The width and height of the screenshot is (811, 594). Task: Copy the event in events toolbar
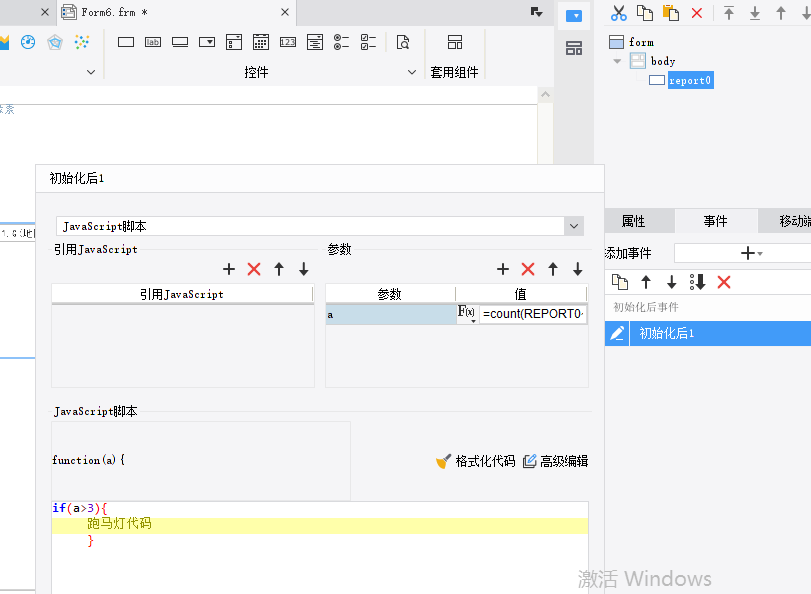620,282
